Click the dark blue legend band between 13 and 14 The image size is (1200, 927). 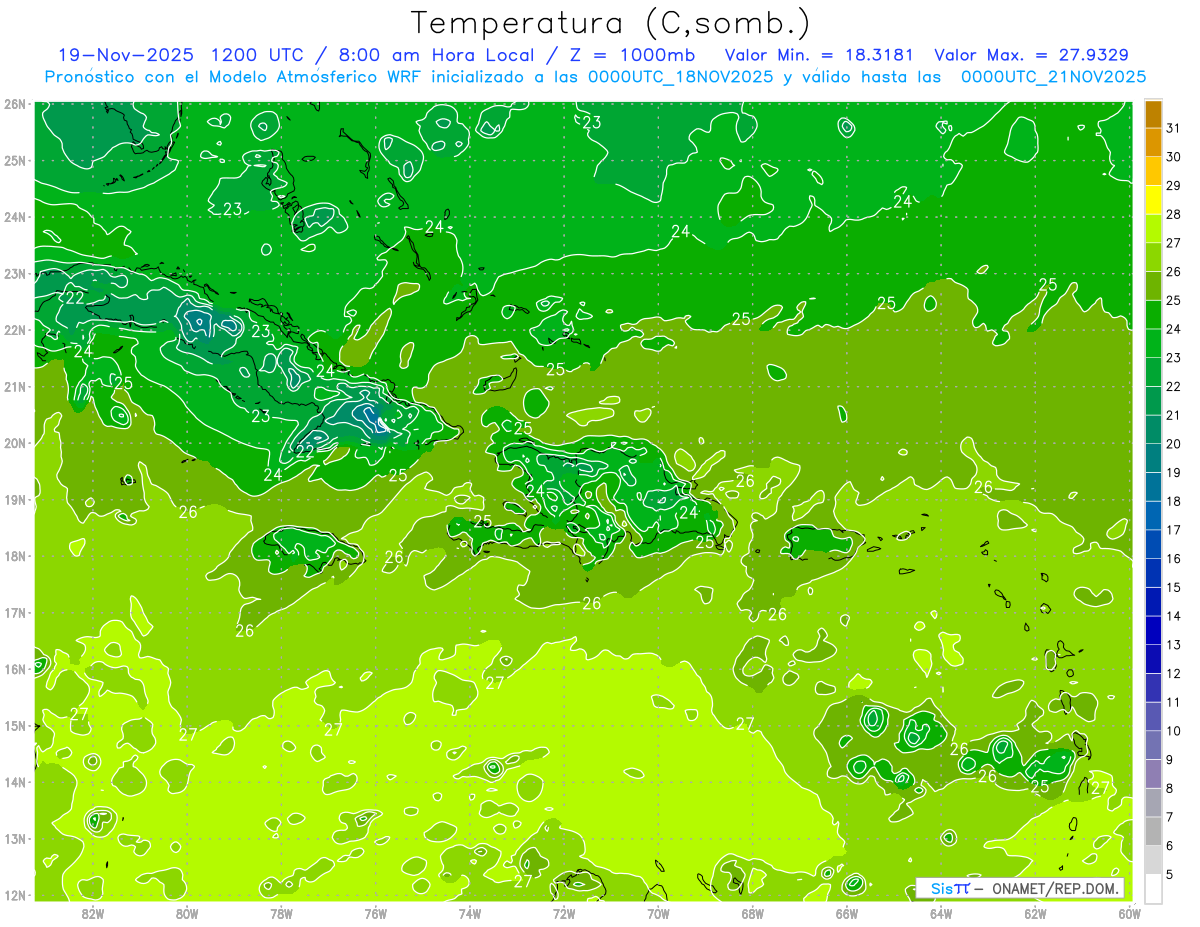pos(1153,630)
